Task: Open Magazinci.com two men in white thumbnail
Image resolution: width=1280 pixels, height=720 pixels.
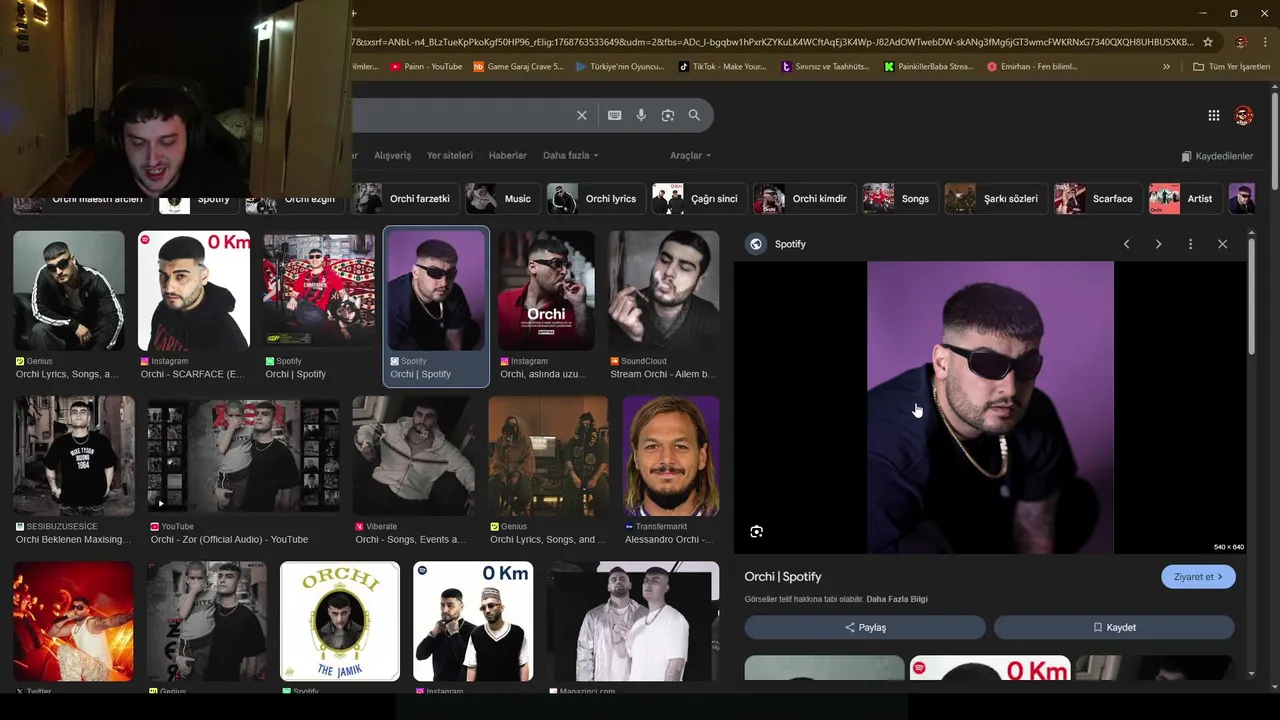Action: click(633, 621)
